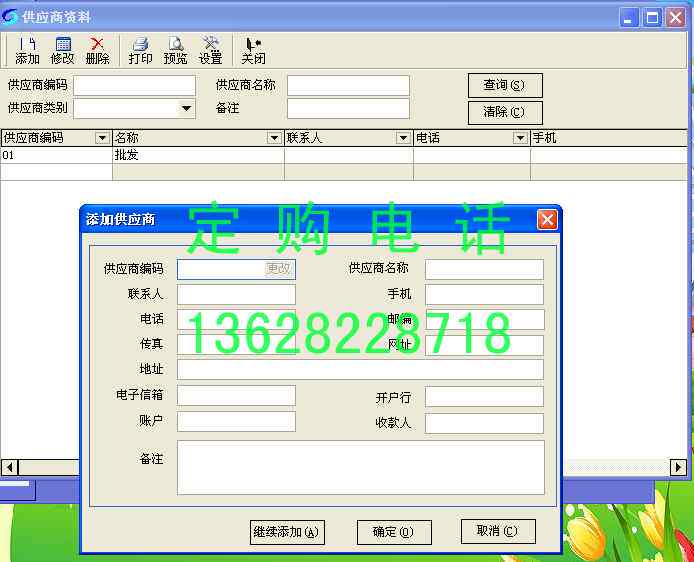694x562 pixels.
Task: Focus the dialog 供应商名称 input
Action: tap(484, 269)
